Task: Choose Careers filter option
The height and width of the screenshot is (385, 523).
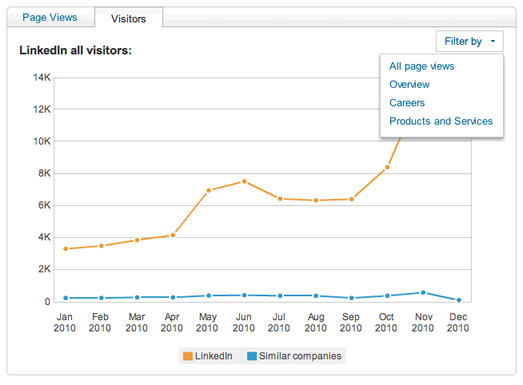Action: point(407,103)
